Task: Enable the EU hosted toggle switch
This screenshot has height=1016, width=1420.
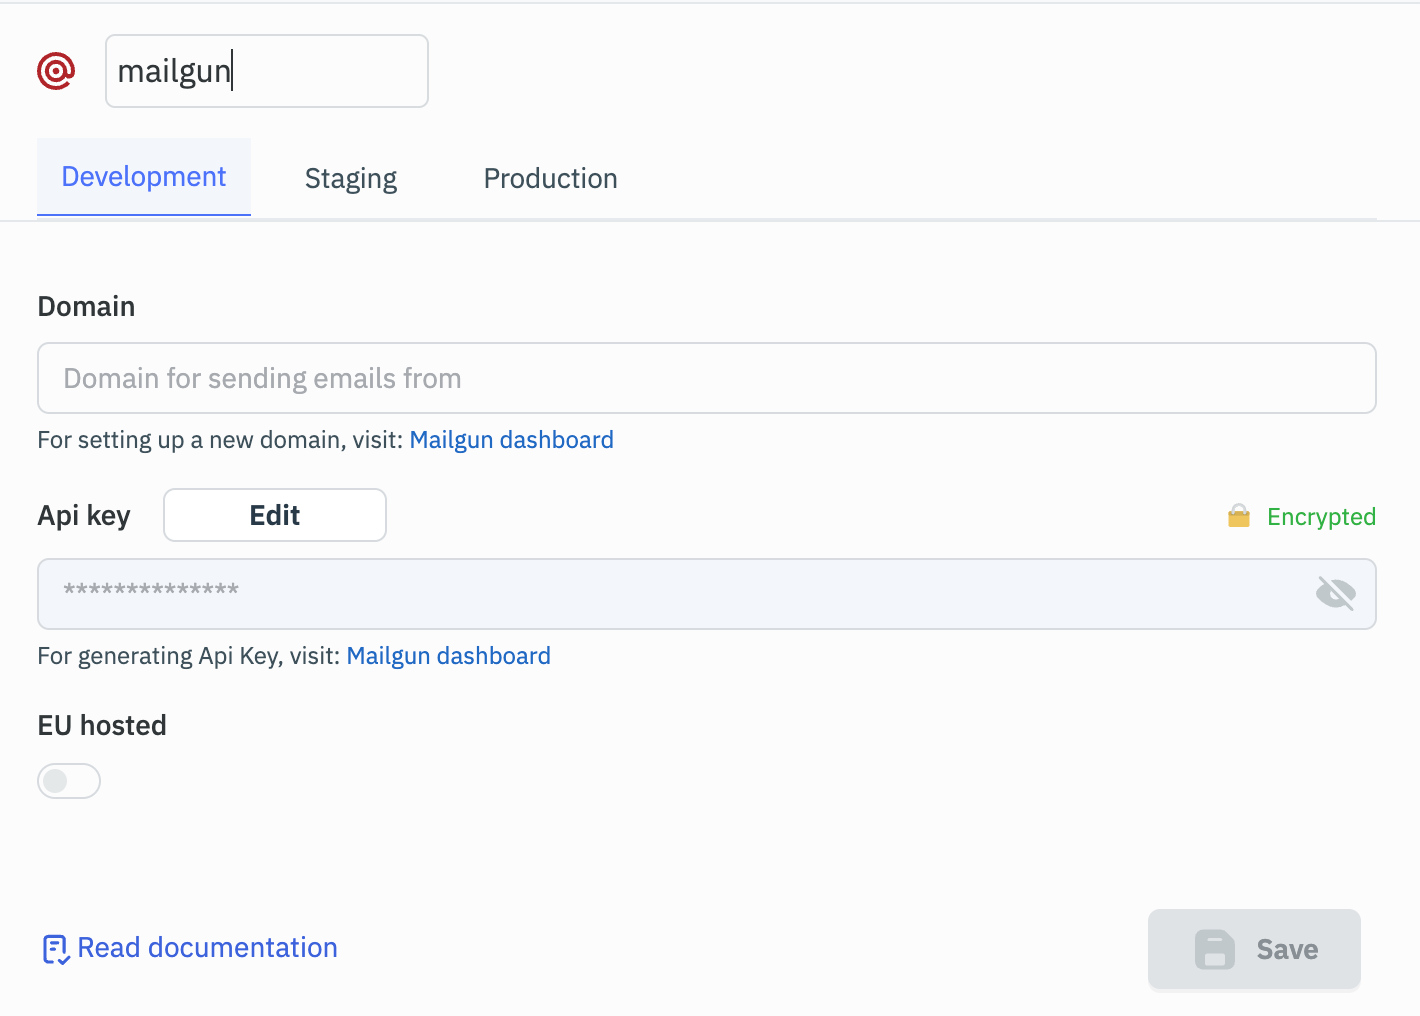Action: pos(69,781)
